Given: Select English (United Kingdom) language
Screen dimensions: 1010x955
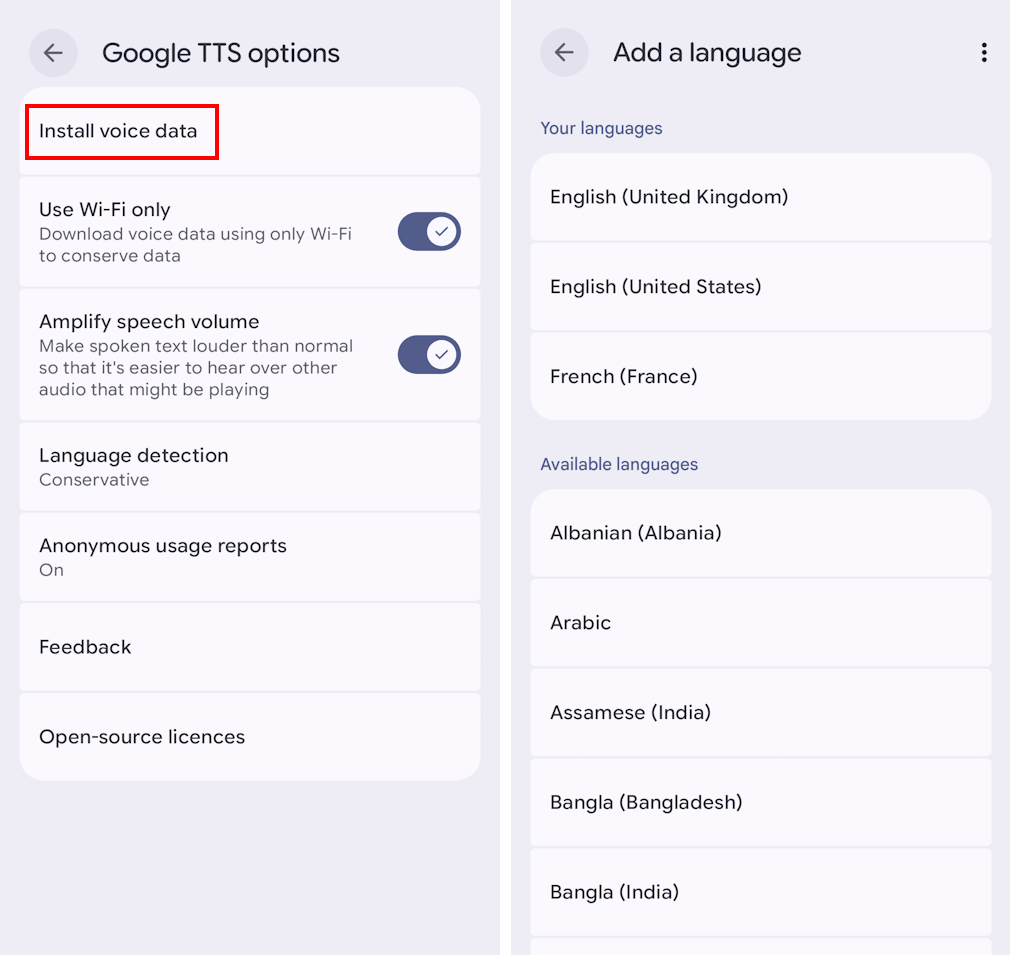Looking at the screenshot, I should pos(761,197).
